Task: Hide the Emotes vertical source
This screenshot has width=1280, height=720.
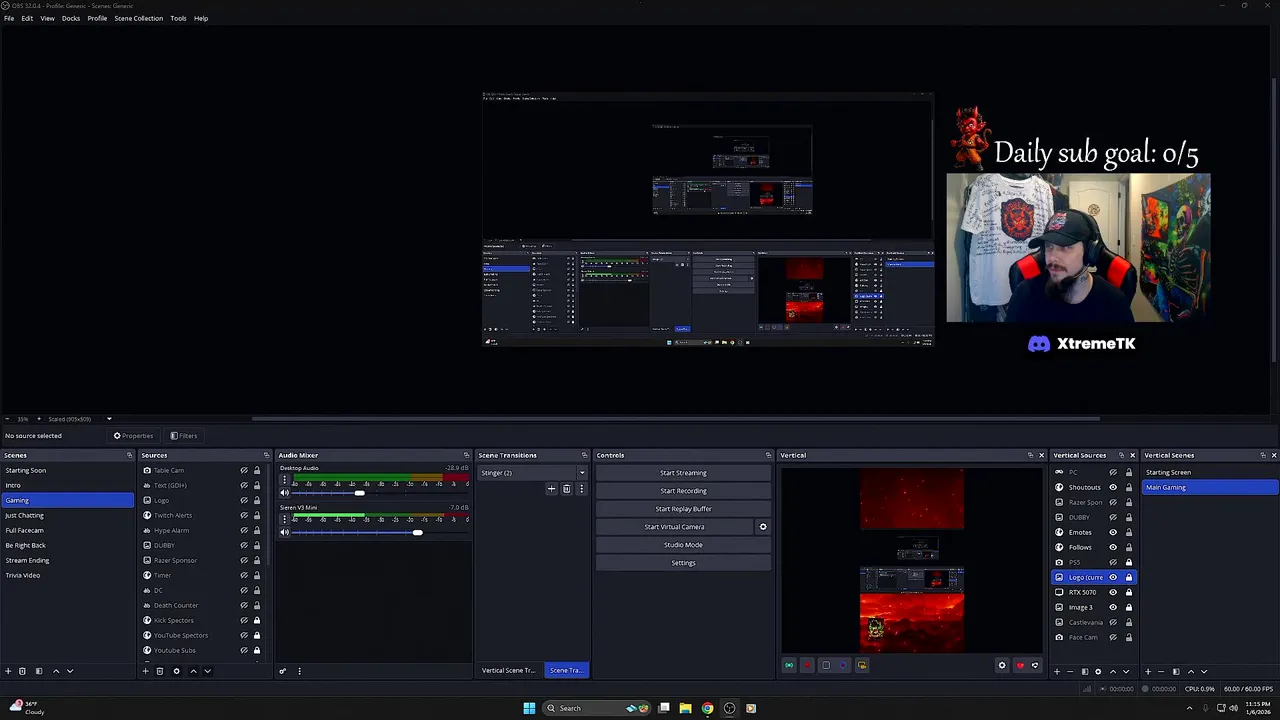Action: [x=1113, y=532]
